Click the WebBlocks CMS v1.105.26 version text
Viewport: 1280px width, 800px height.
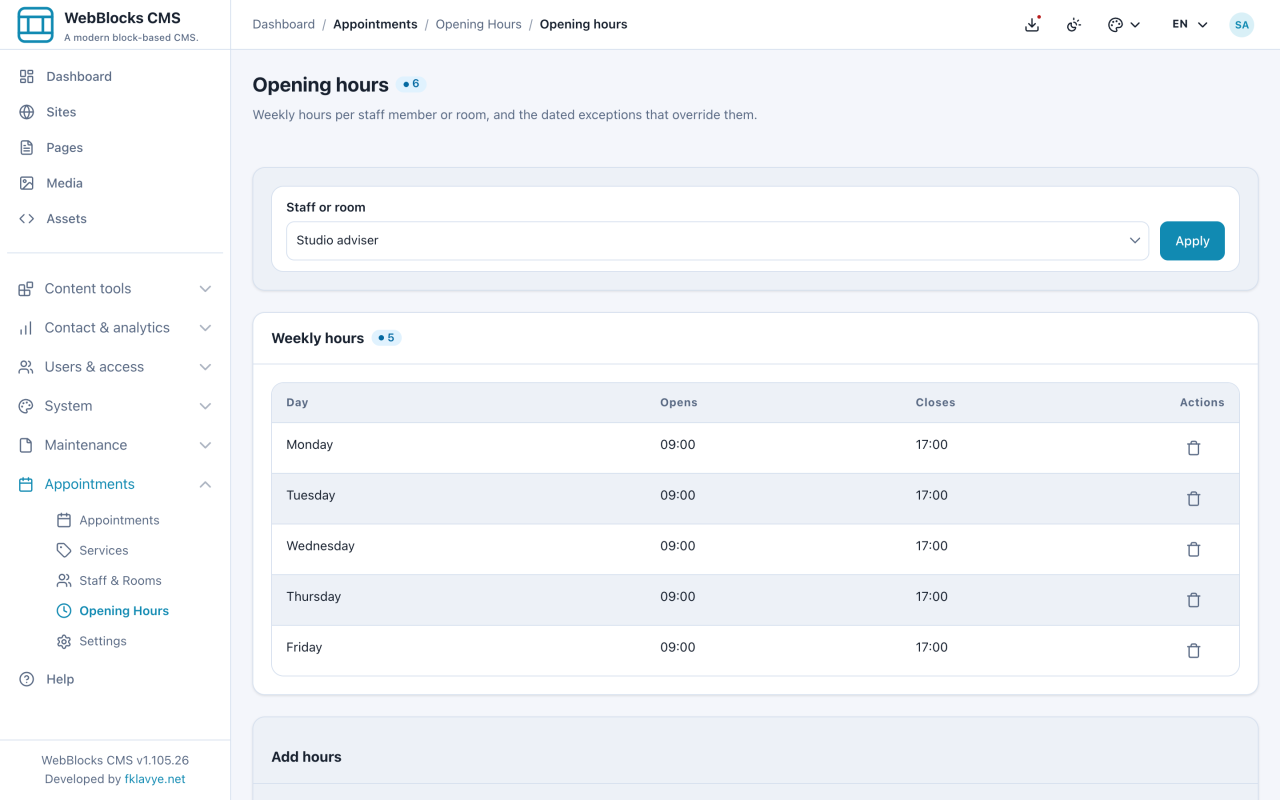pos(115,760)
